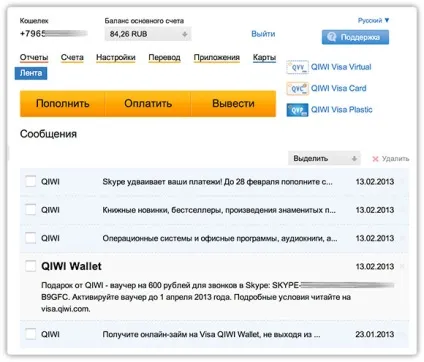The image size is (424, 362).
Task: Click the Выйти logout link
Action: (263, 34)
